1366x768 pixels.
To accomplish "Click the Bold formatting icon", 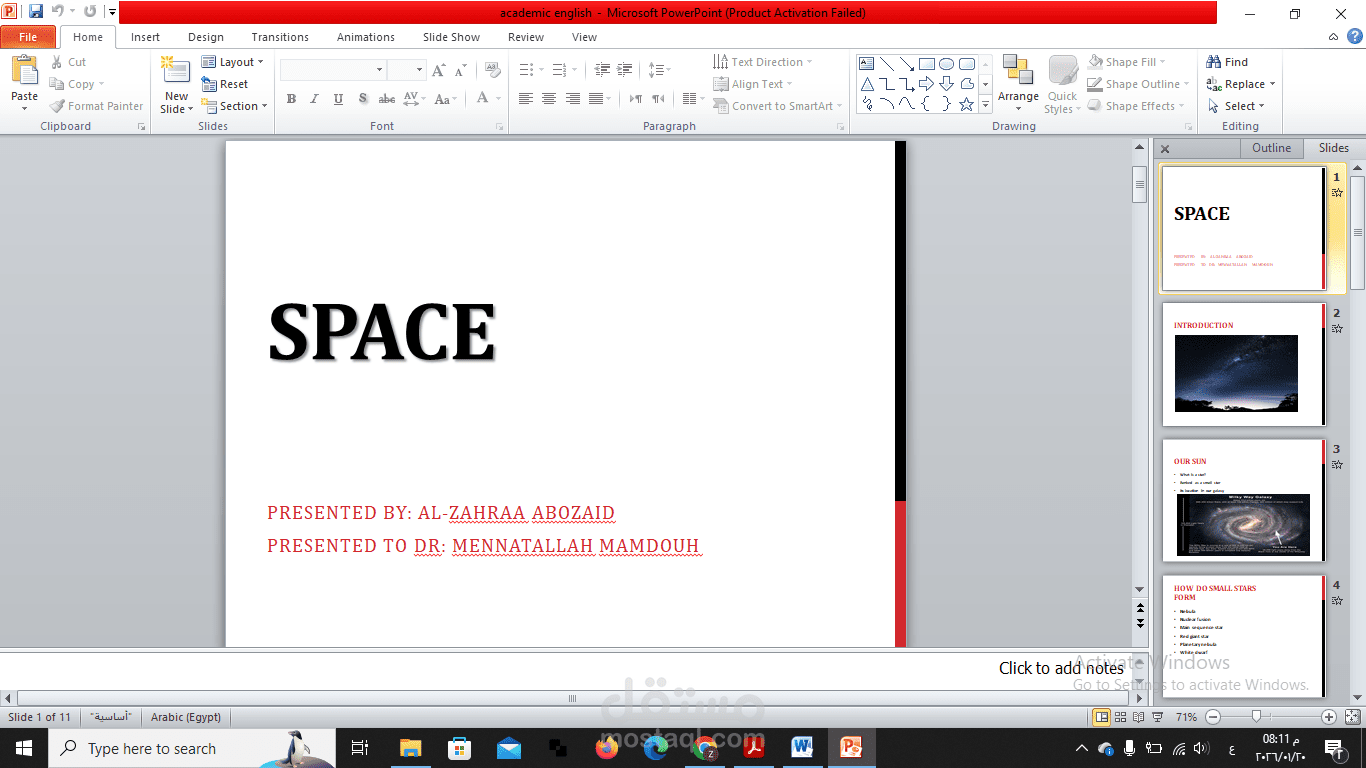I will click(x=291, y=98).
